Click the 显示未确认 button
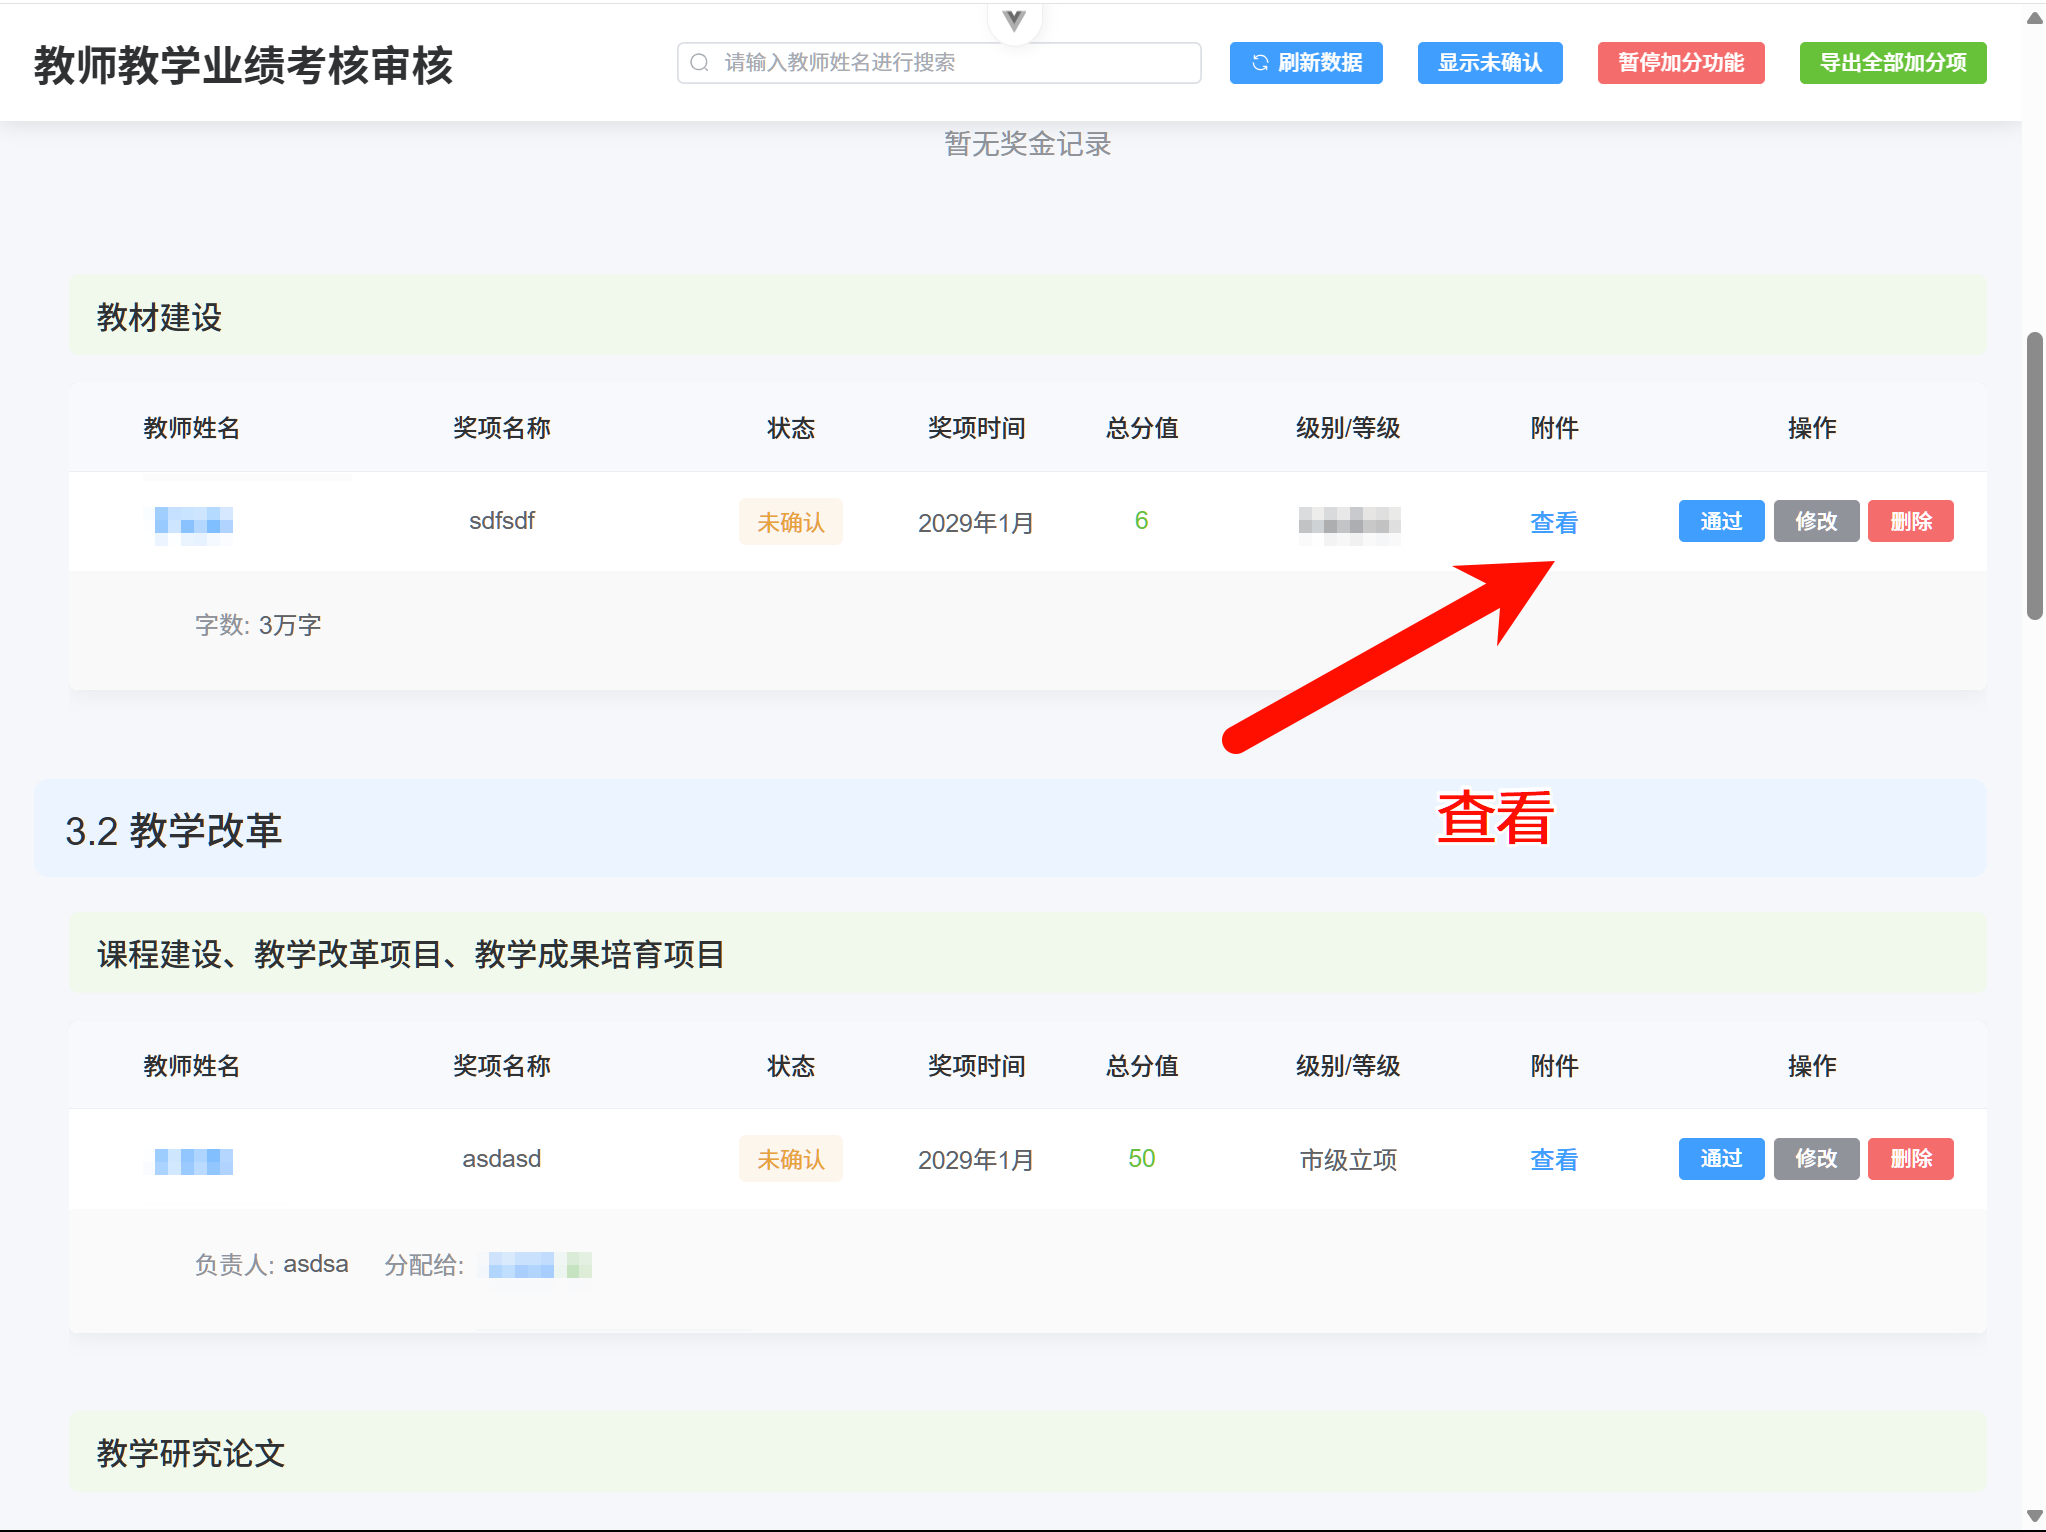The height and width of the screenshot is (1532, 2046). pos(1489,63)
